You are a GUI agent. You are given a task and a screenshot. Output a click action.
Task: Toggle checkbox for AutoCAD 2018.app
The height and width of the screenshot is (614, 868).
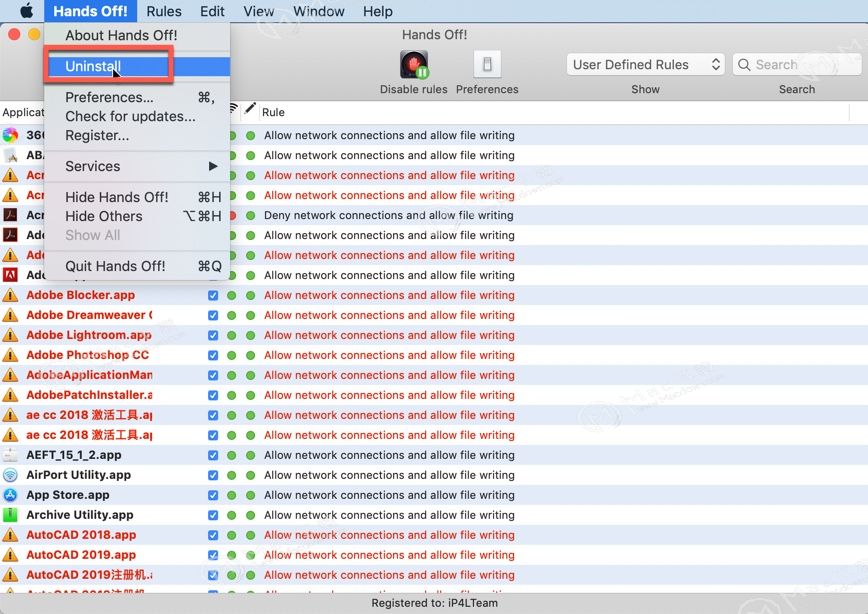point(213,535)
